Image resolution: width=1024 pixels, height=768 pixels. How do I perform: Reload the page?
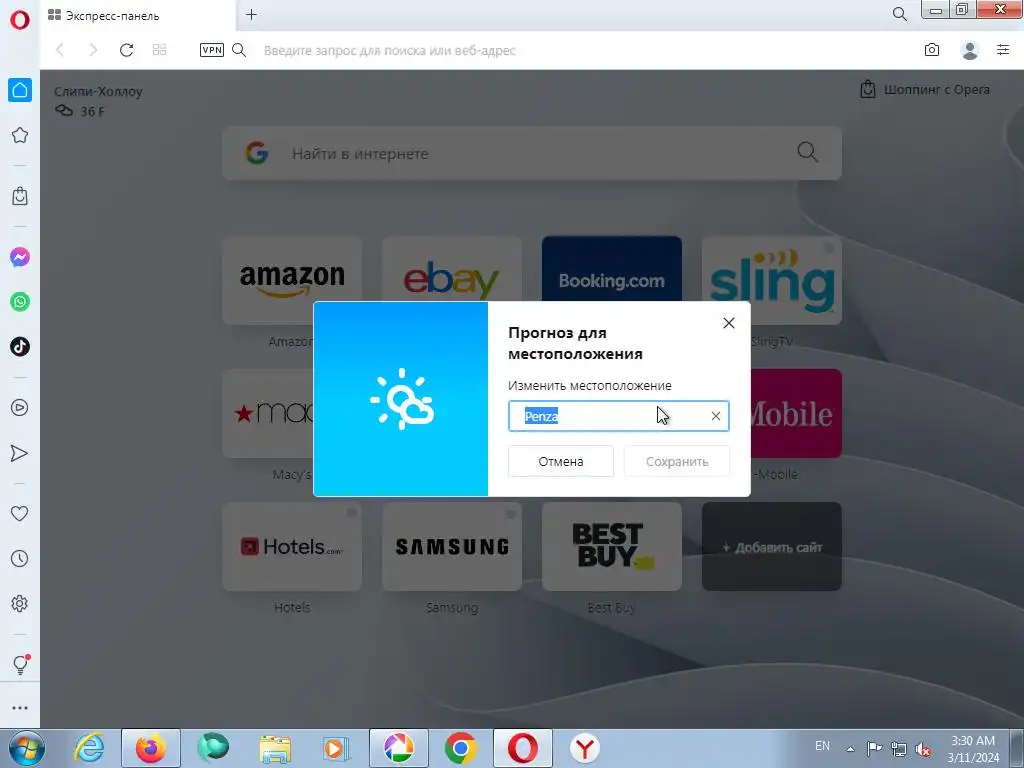(127, 50)
